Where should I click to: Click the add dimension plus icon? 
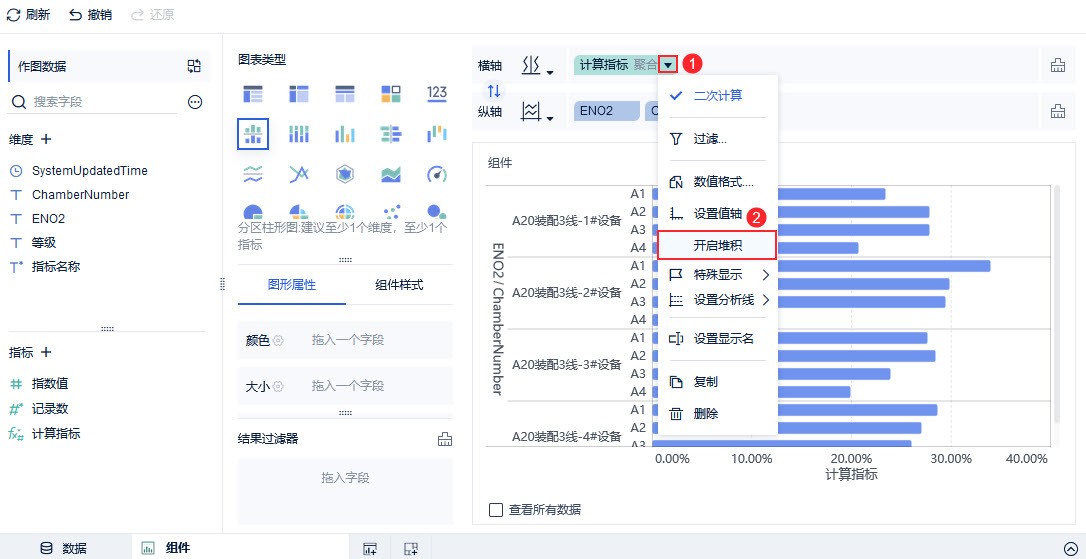[46, 139]
